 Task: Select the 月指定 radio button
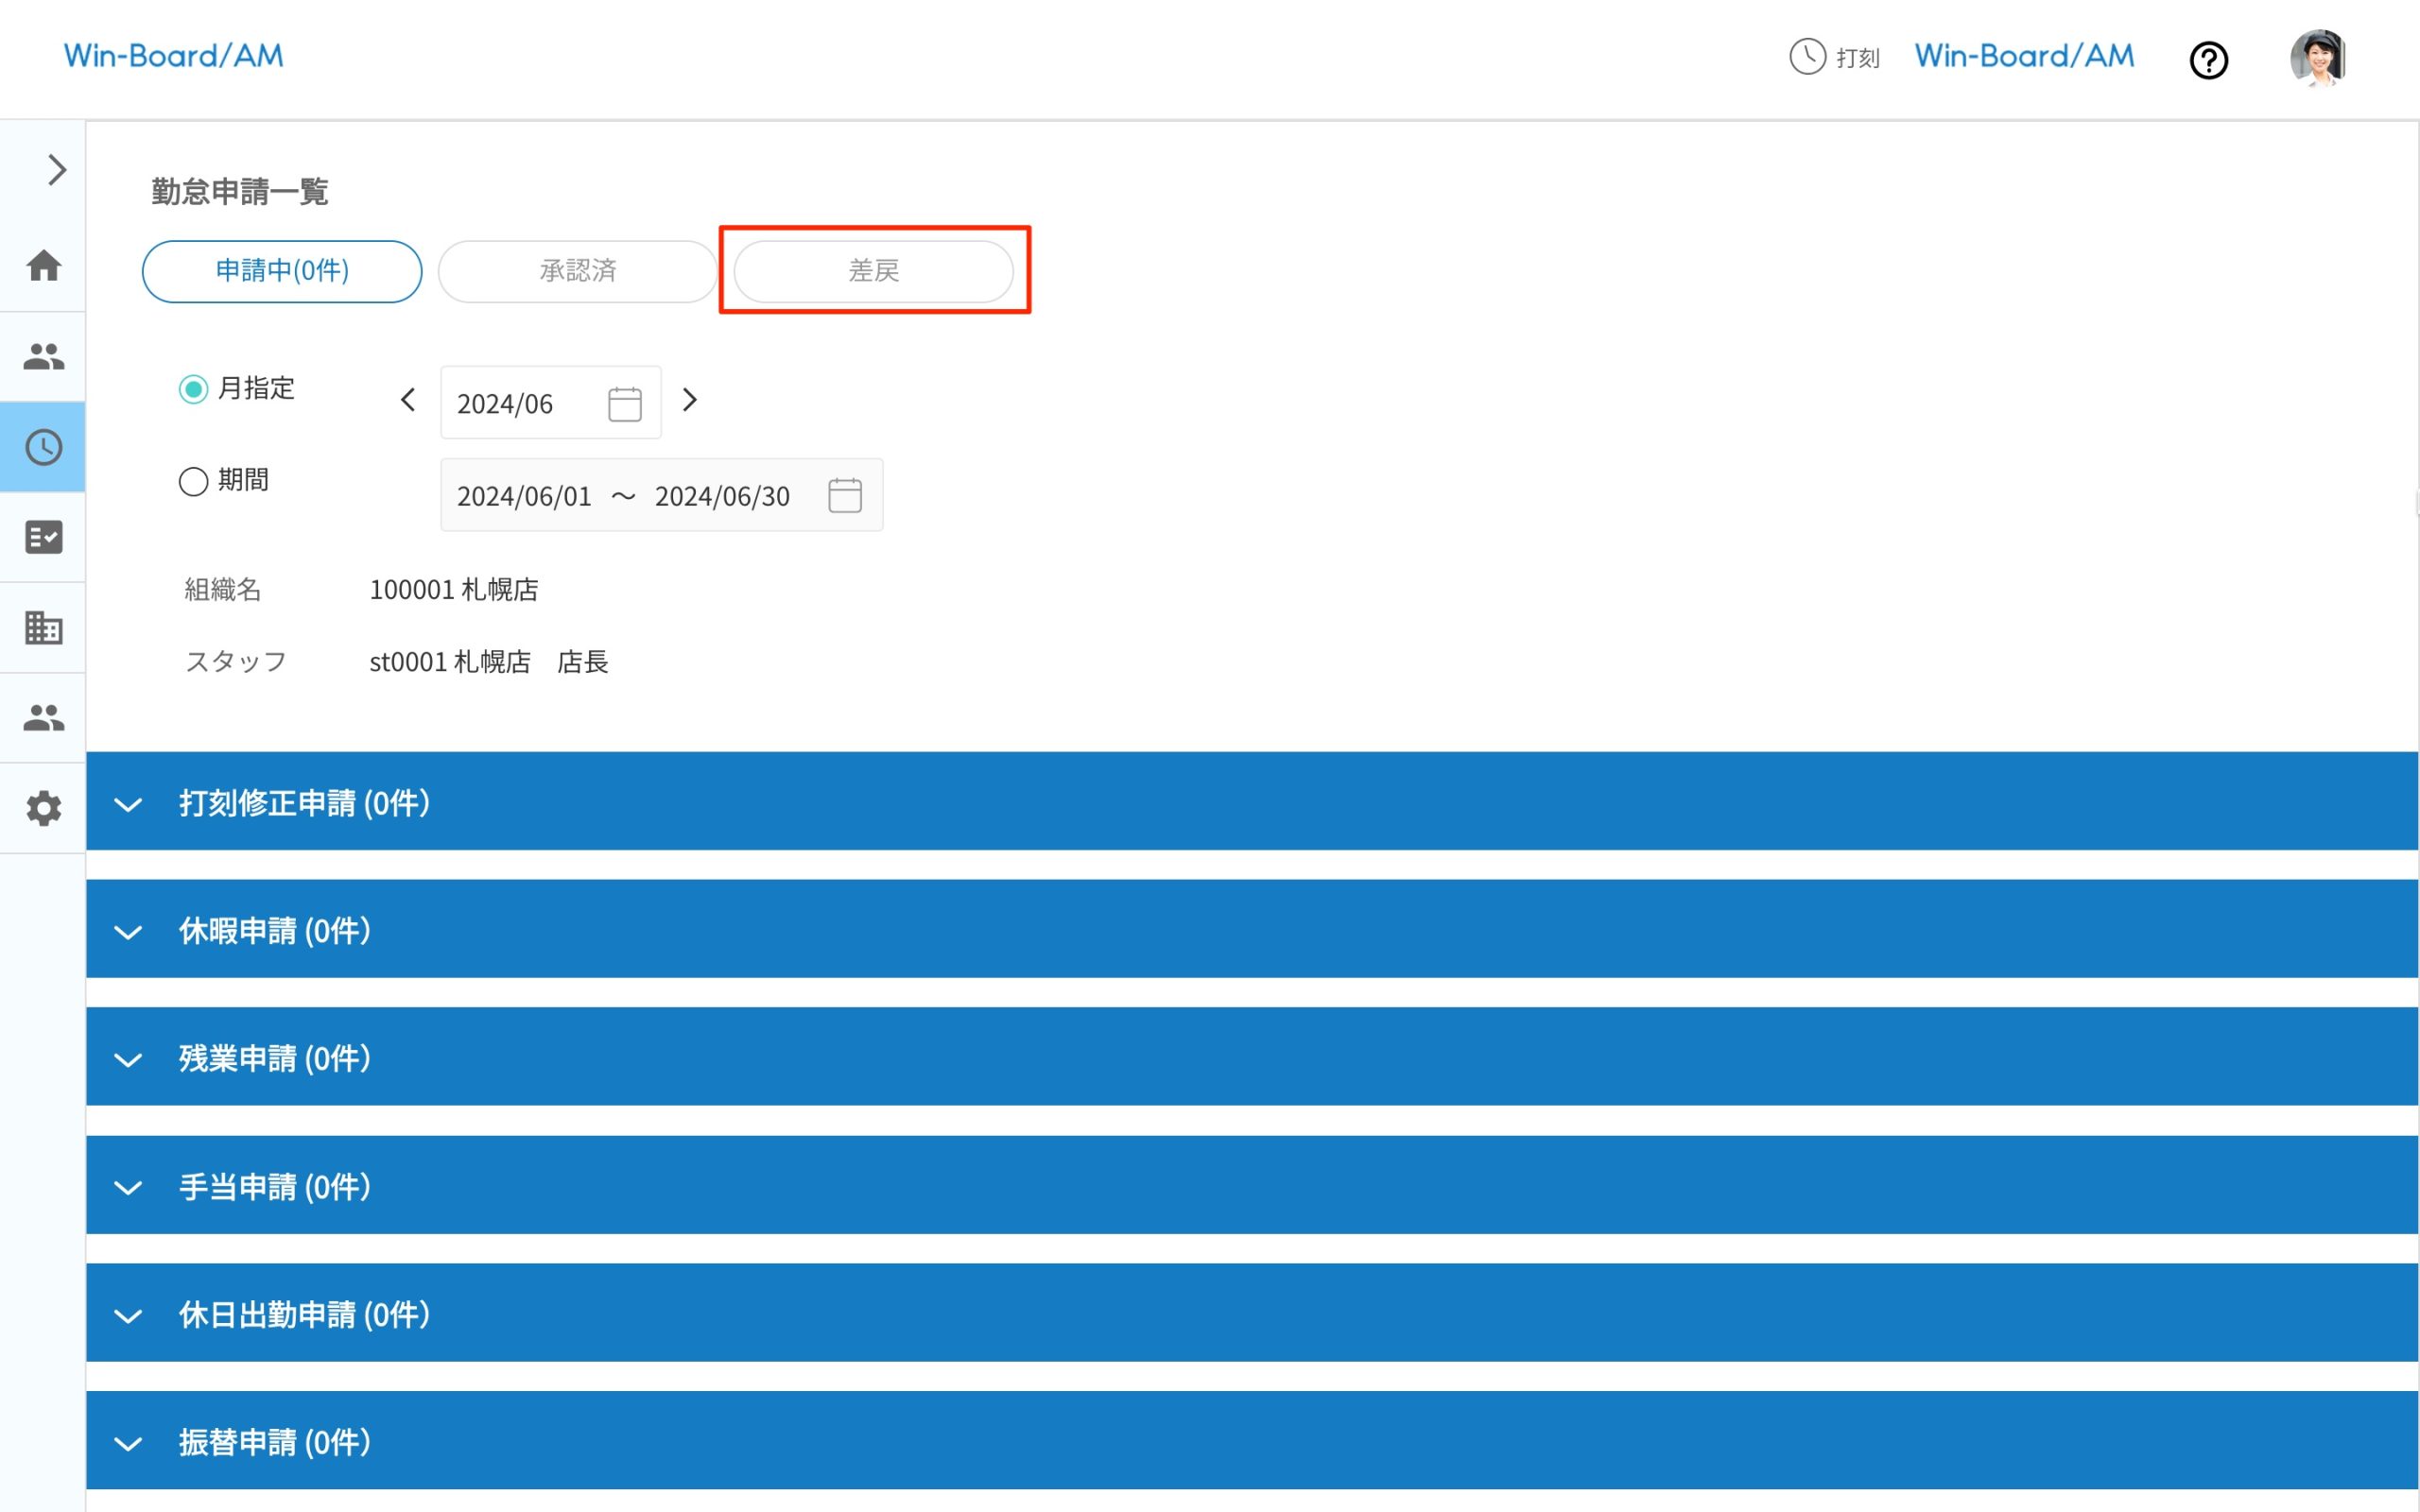pyautogui.click(x=194, y=390)
